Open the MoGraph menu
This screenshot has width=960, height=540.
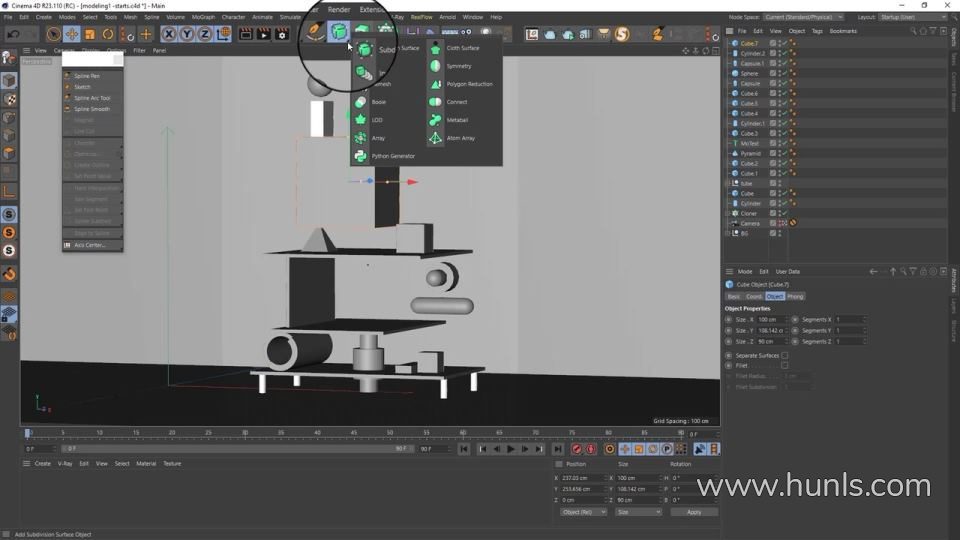tap(203, 17)
